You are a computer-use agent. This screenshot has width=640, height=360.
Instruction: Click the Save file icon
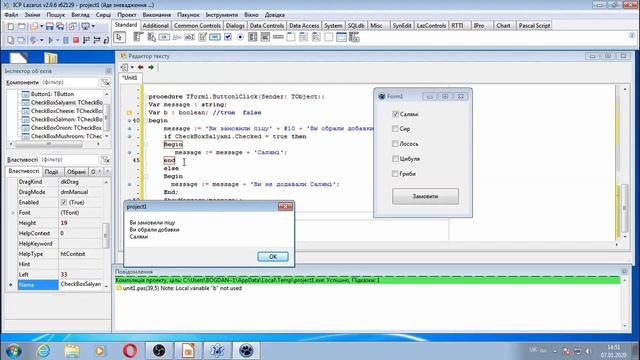coord(49,27)
